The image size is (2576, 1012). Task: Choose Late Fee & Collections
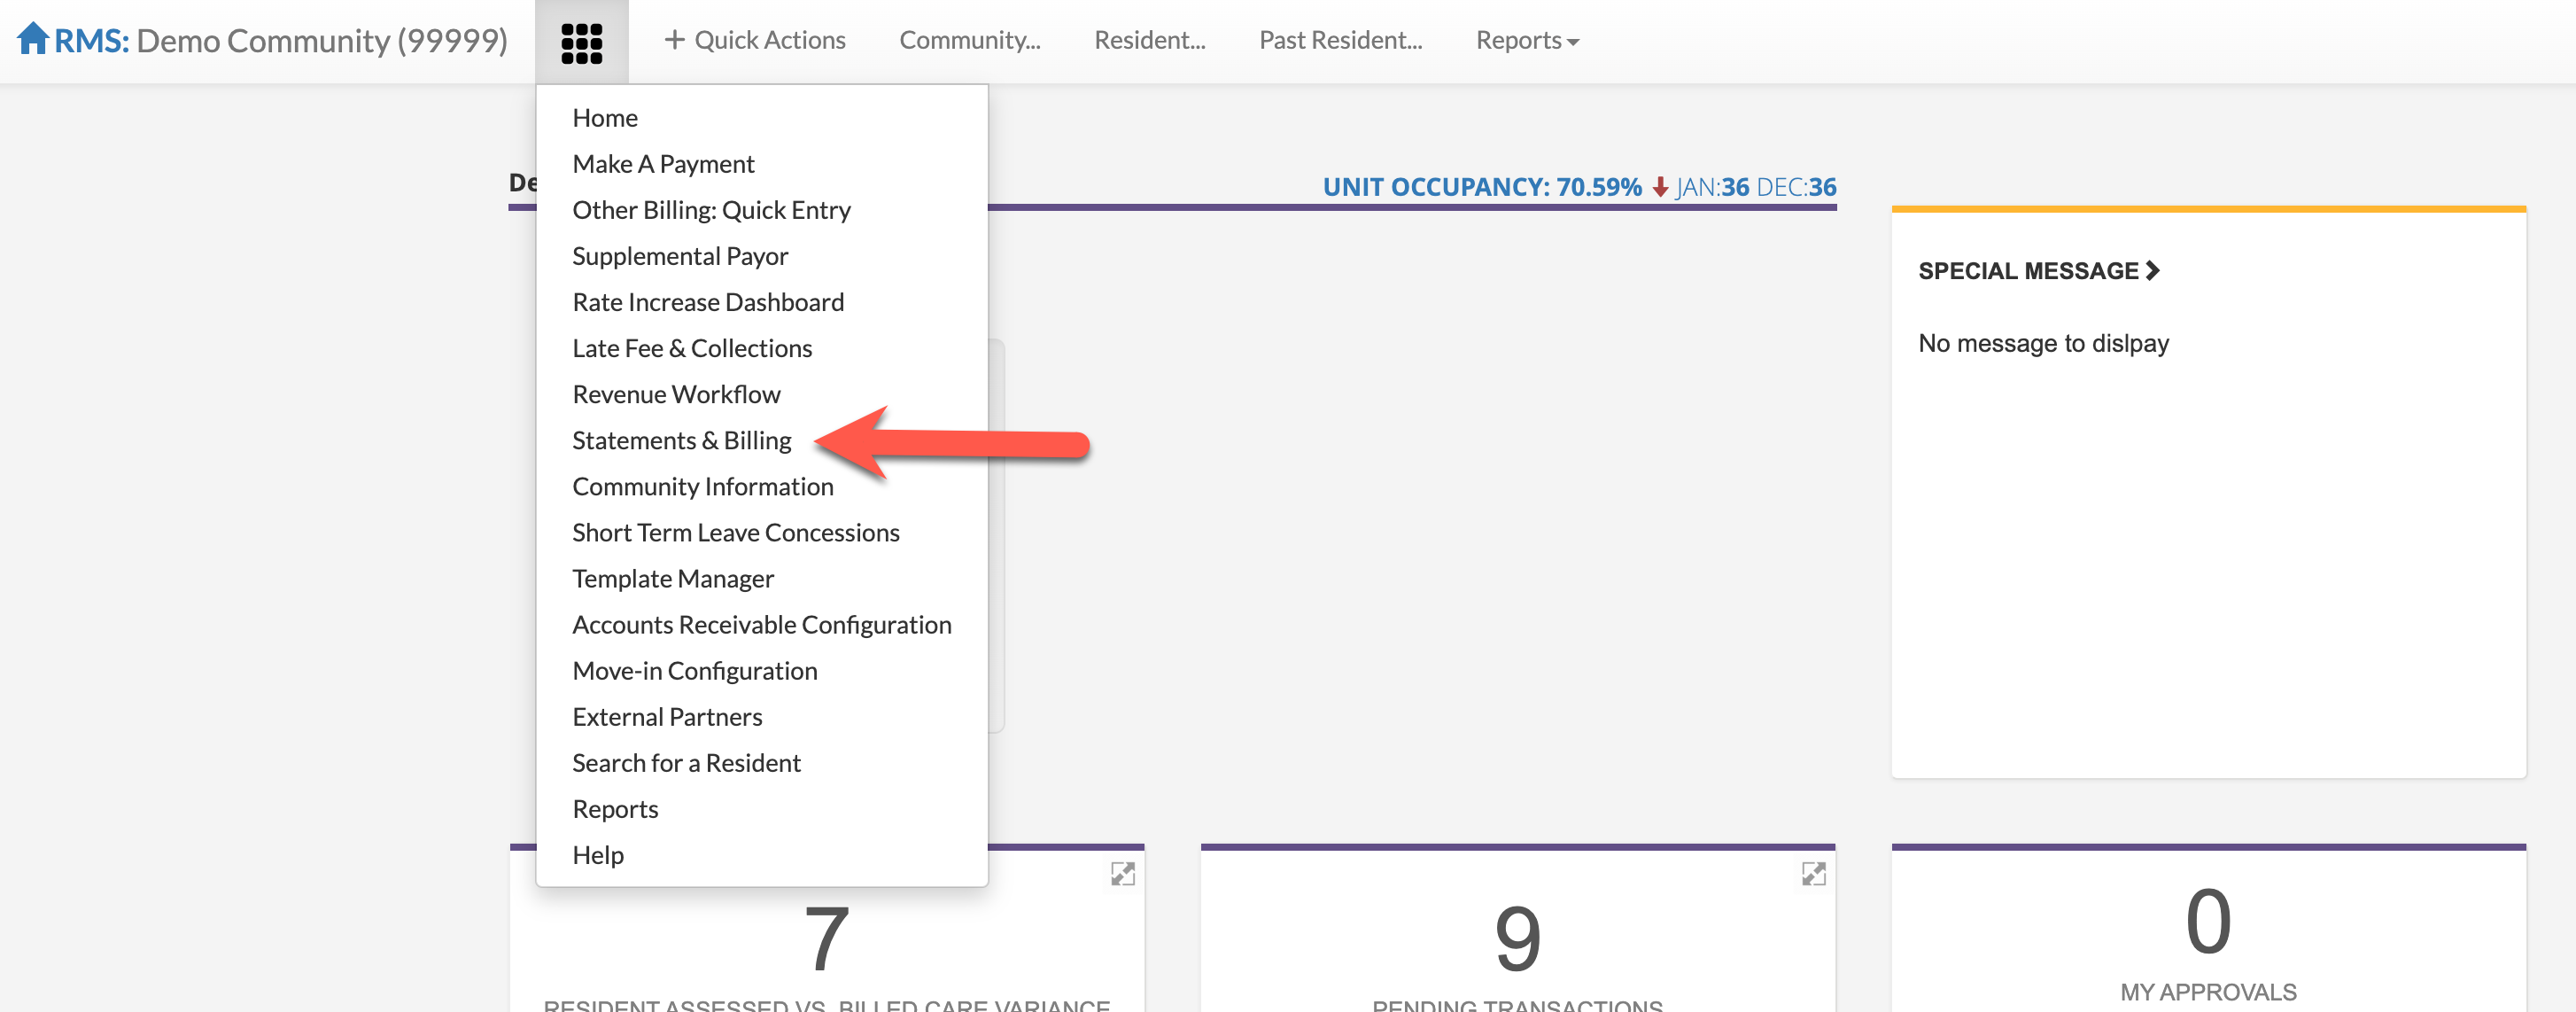[x=691, y=348]
